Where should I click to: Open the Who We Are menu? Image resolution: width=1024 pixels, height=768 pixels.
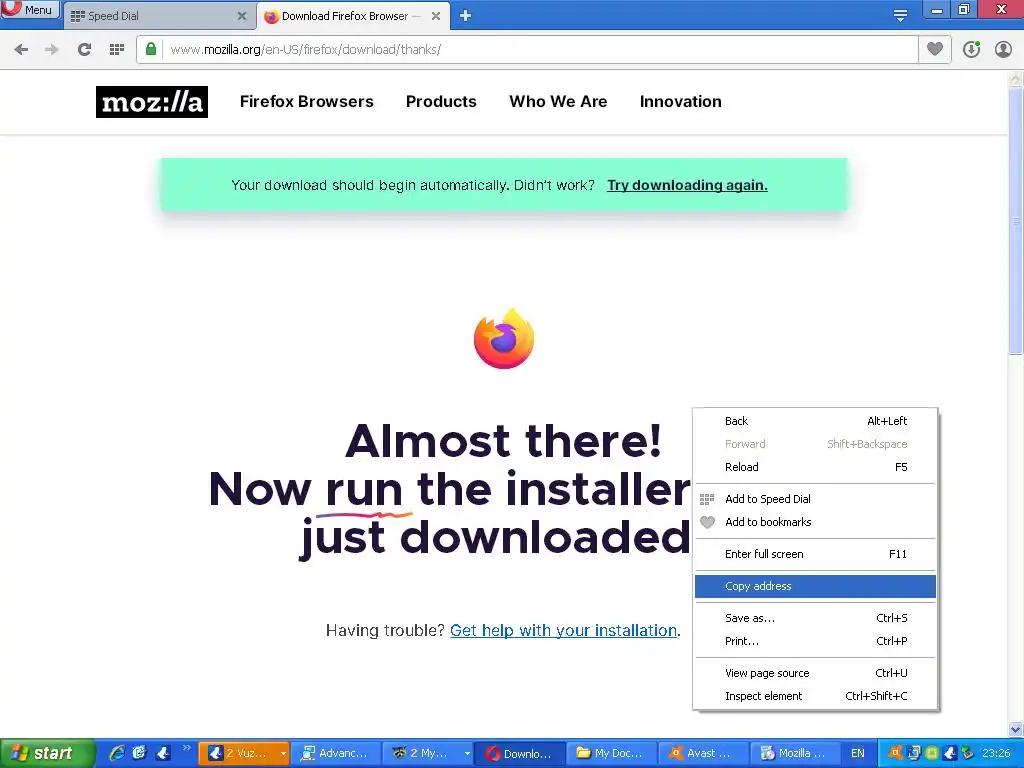click(558, 102)
